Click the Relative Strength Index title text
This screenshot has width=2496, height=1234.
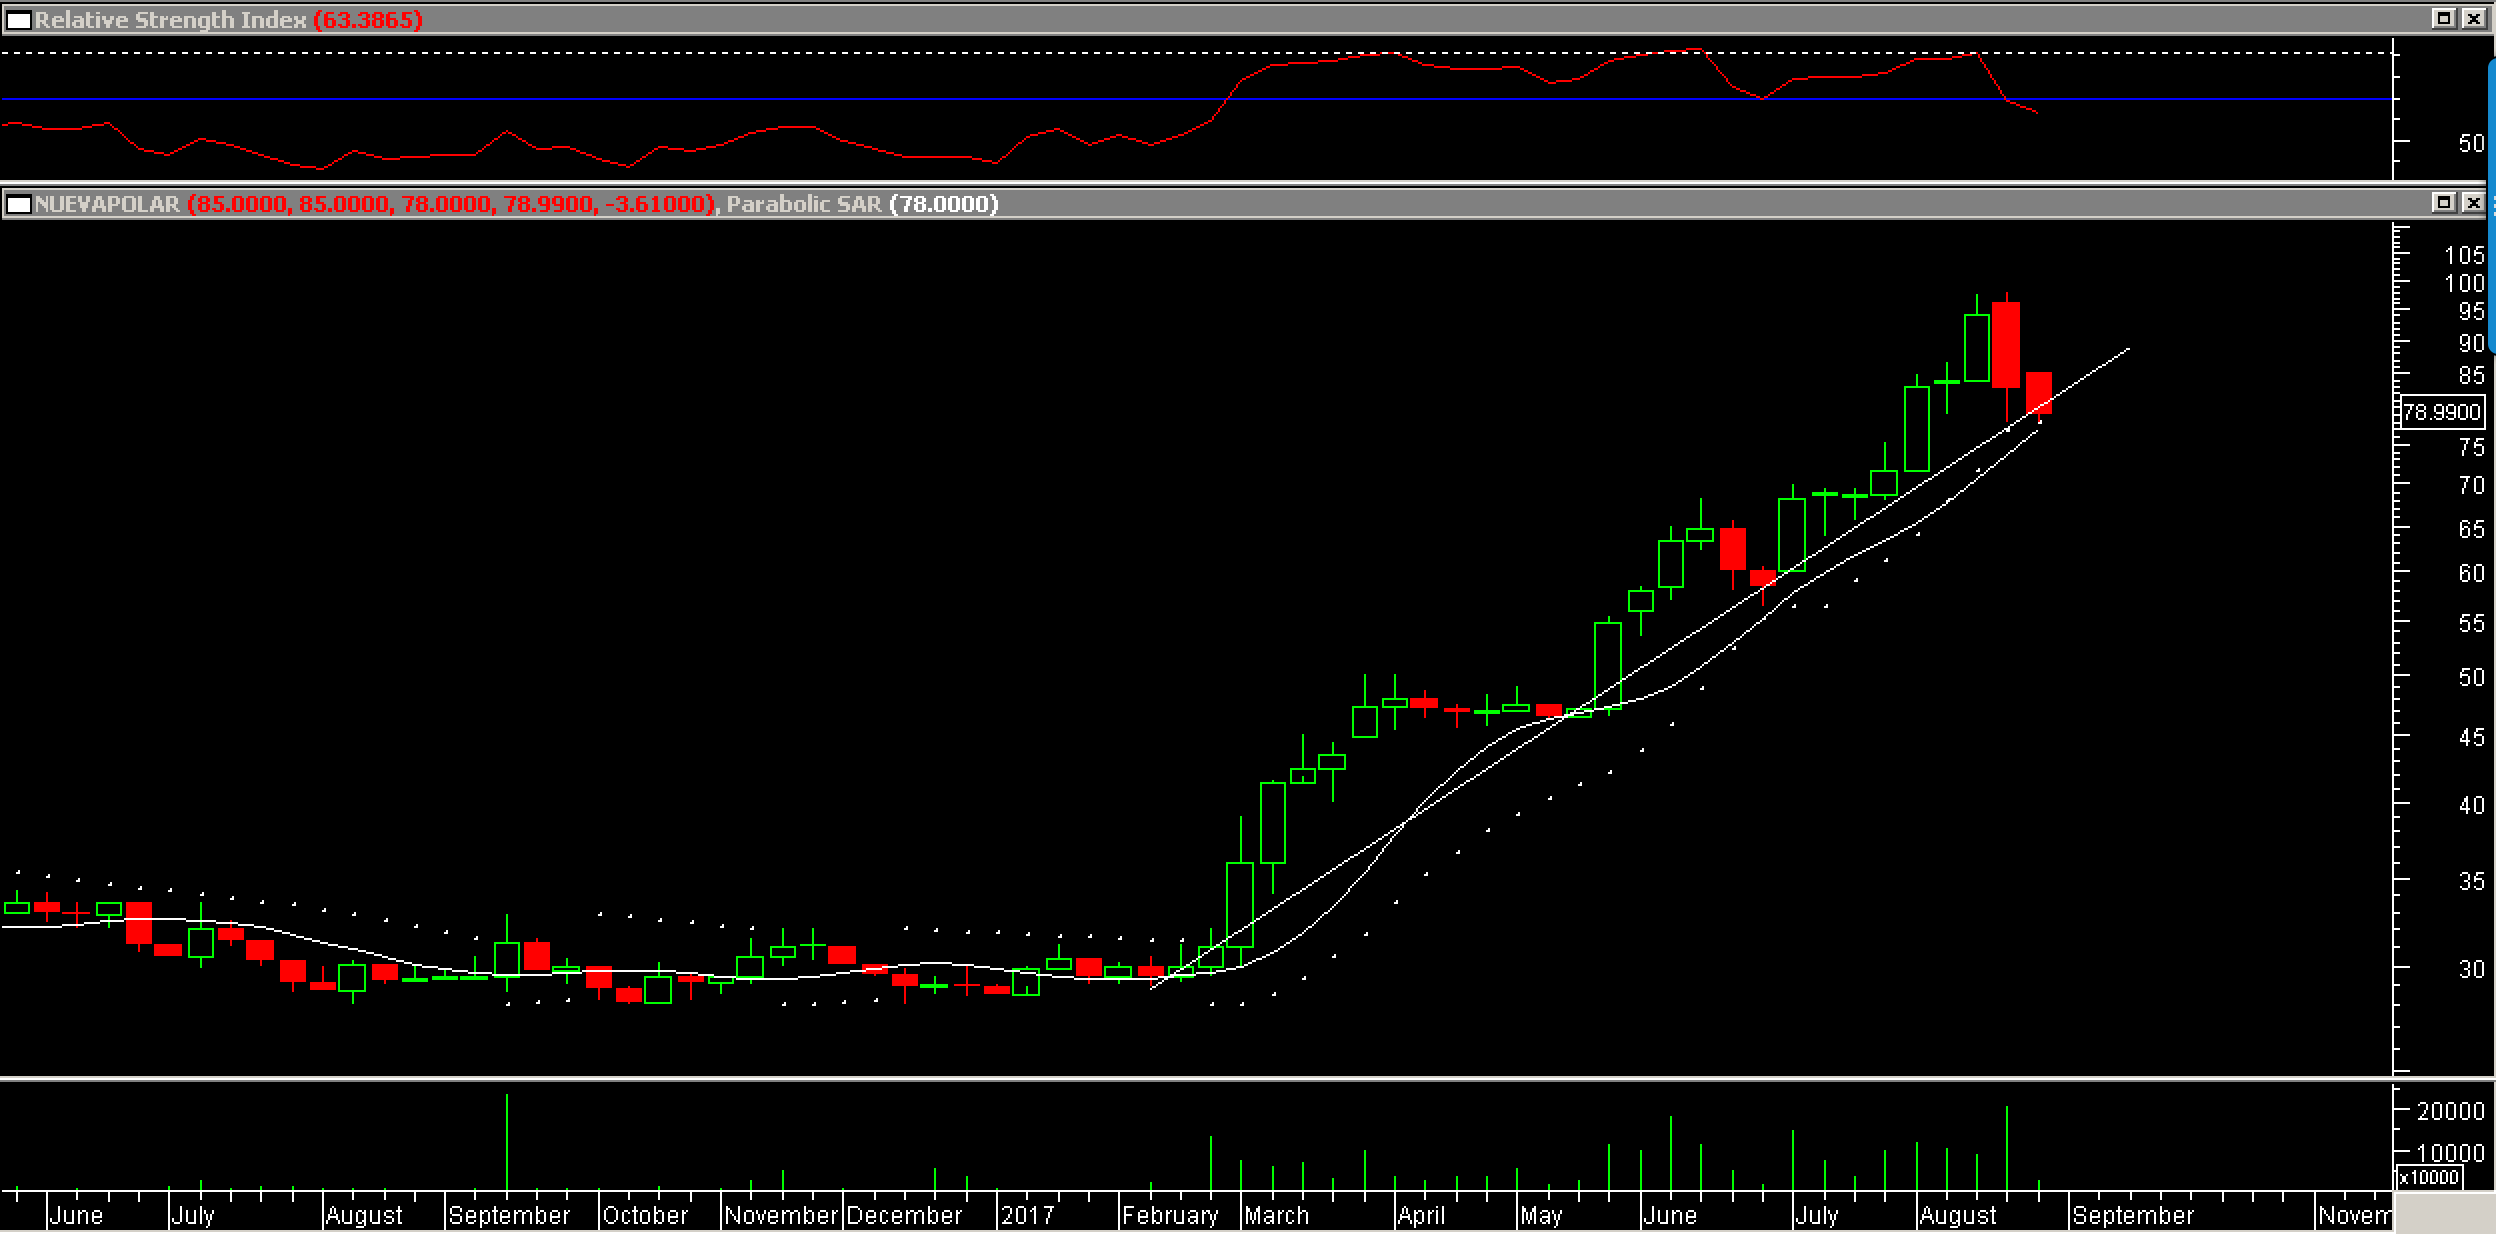click(170, 20)
